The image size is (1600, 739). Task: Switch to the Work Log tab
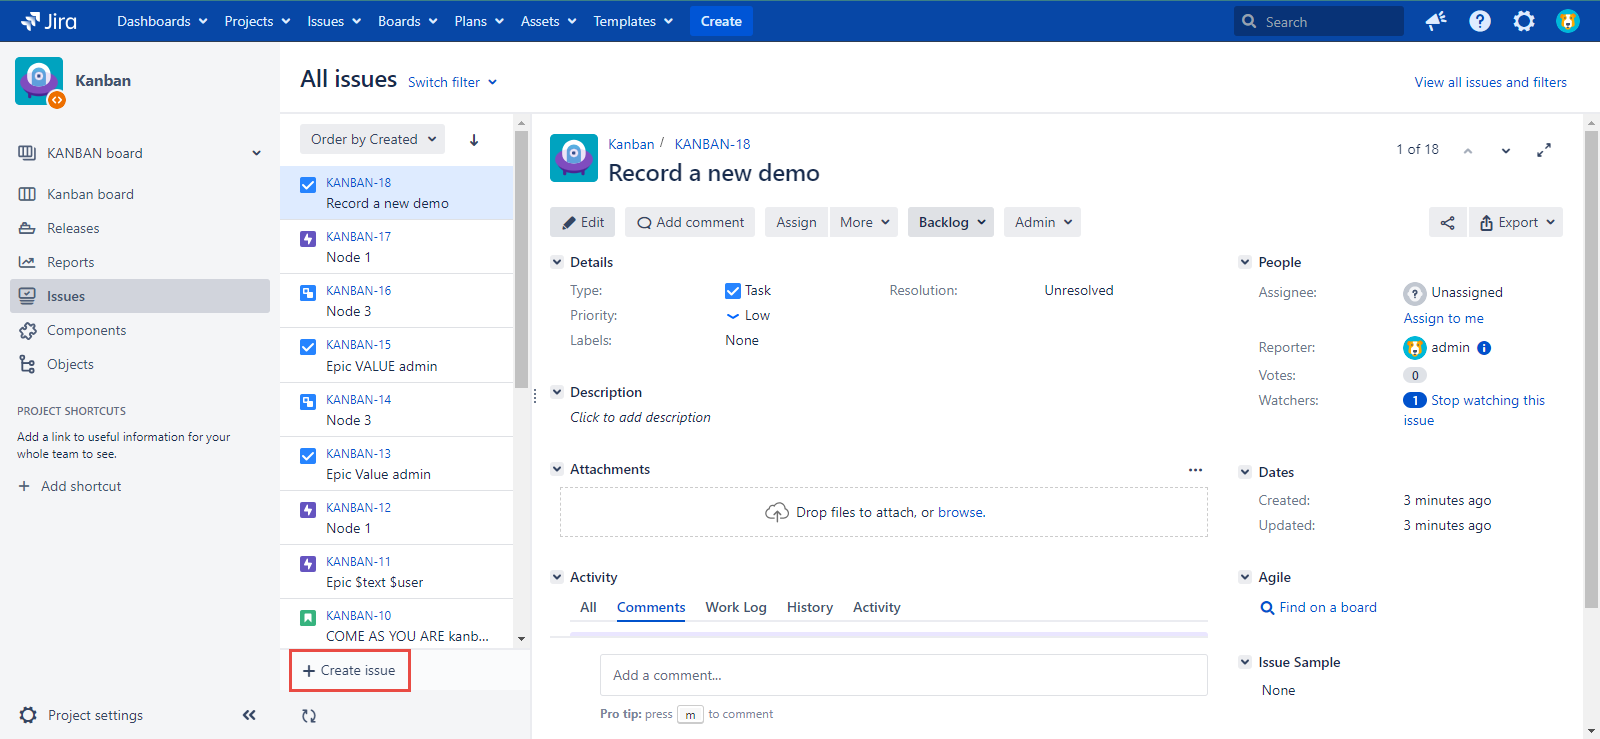(735, 607)
